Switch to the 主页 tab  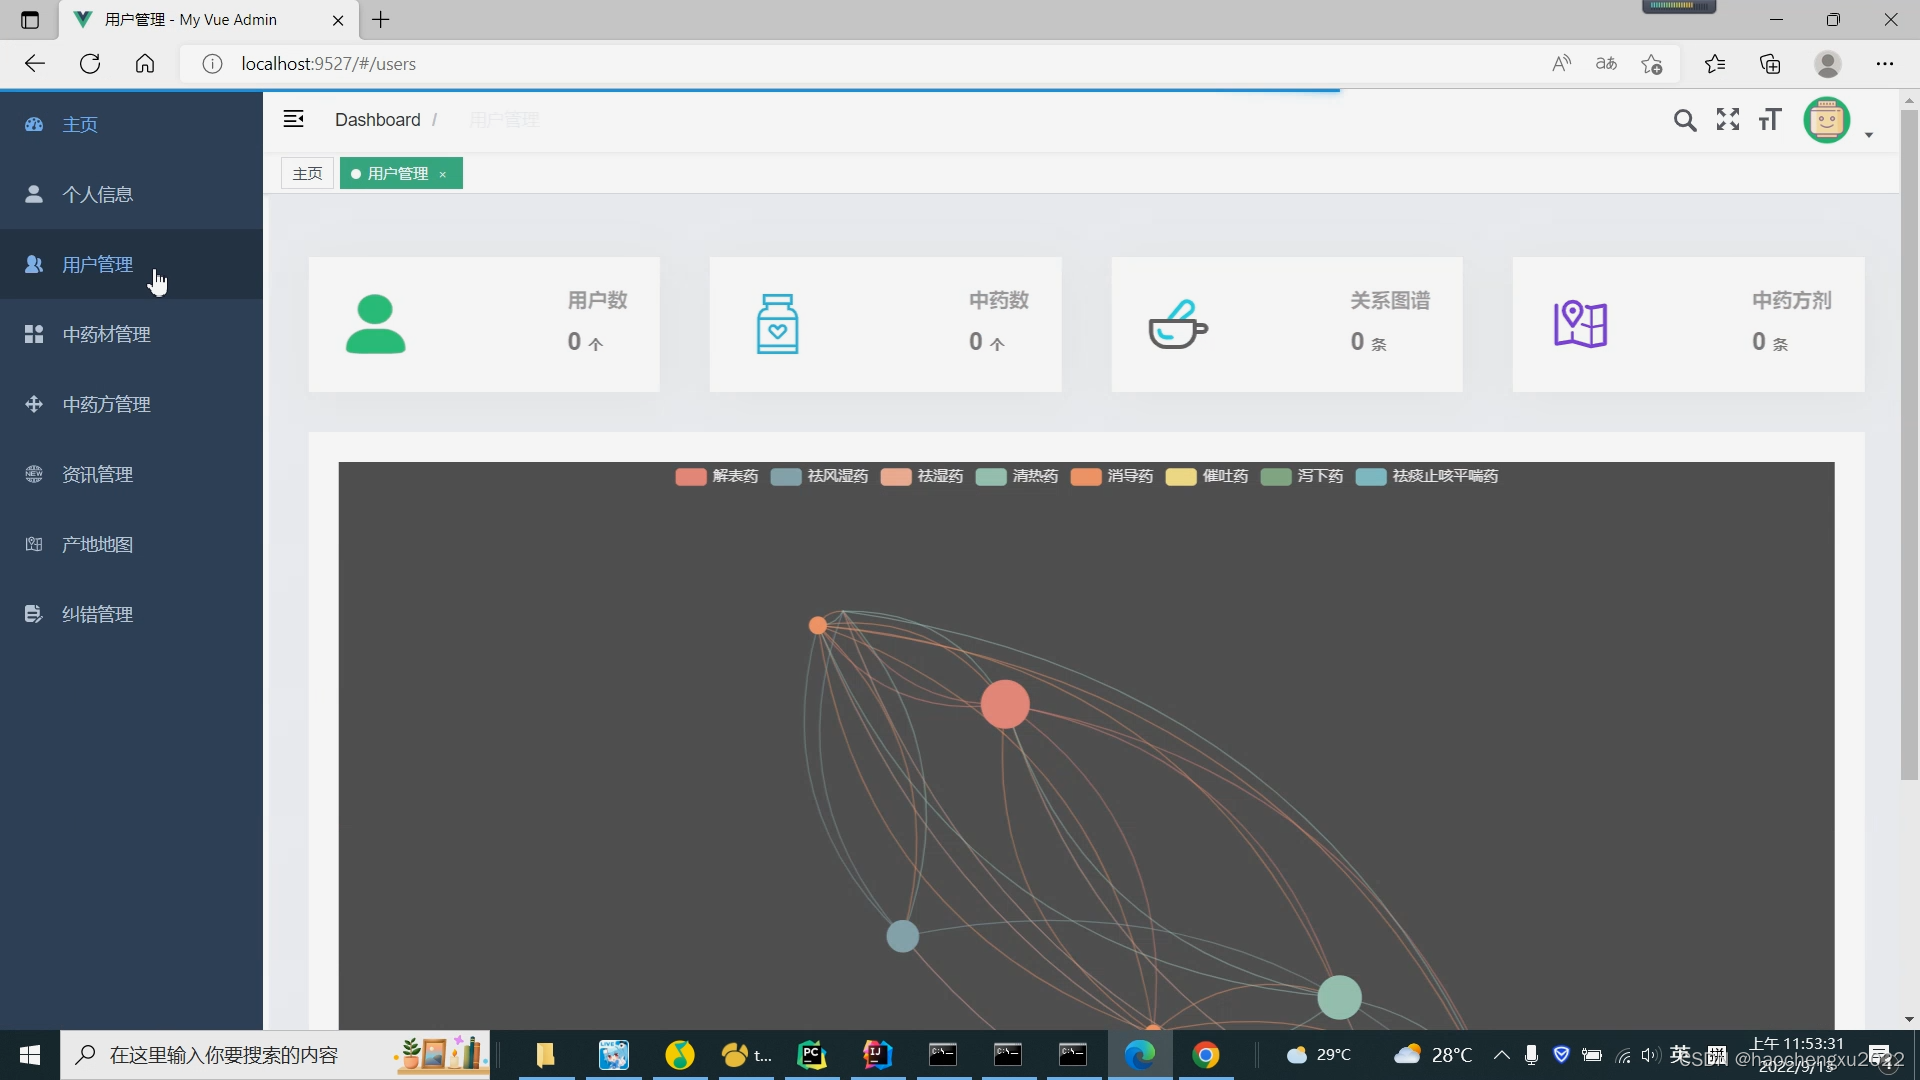(307, 172)
